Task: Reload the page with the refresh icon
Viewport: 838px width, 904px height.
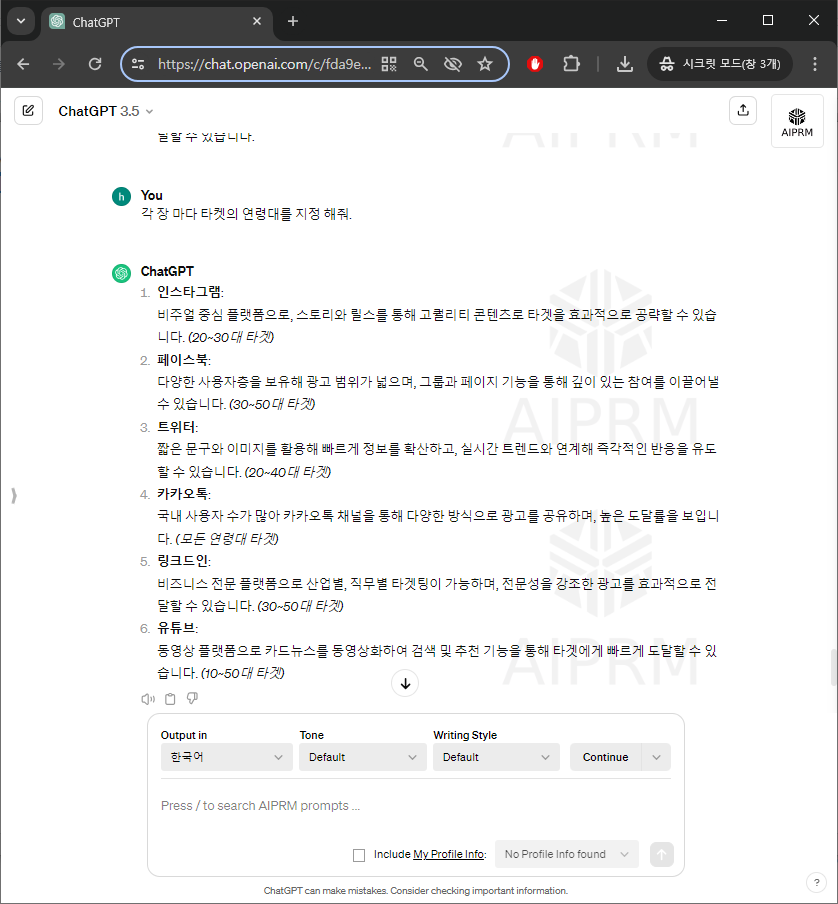Action: click(95, 64)
